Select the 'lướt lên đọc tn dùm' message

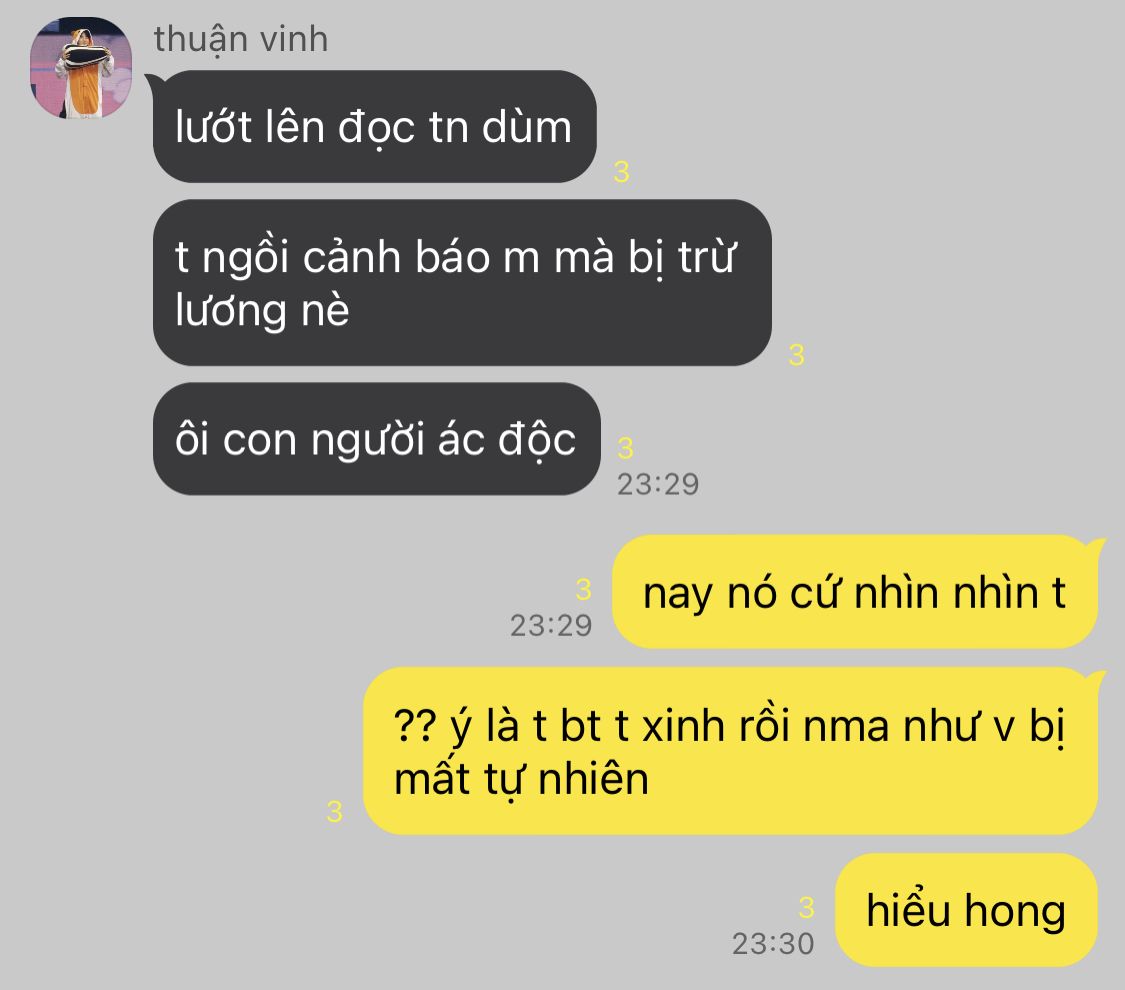(x=375, y=126)
